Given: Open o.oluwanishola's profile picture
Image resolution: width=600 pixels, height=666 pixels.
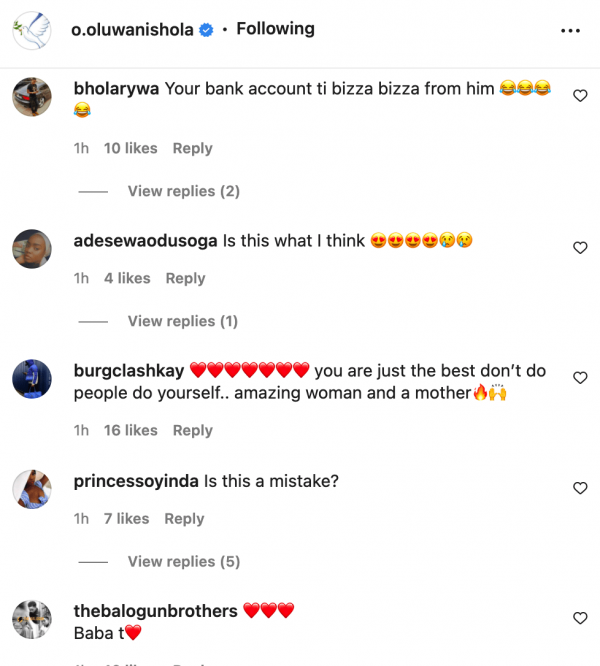Looking at the screenshot, I should point(32,31).
